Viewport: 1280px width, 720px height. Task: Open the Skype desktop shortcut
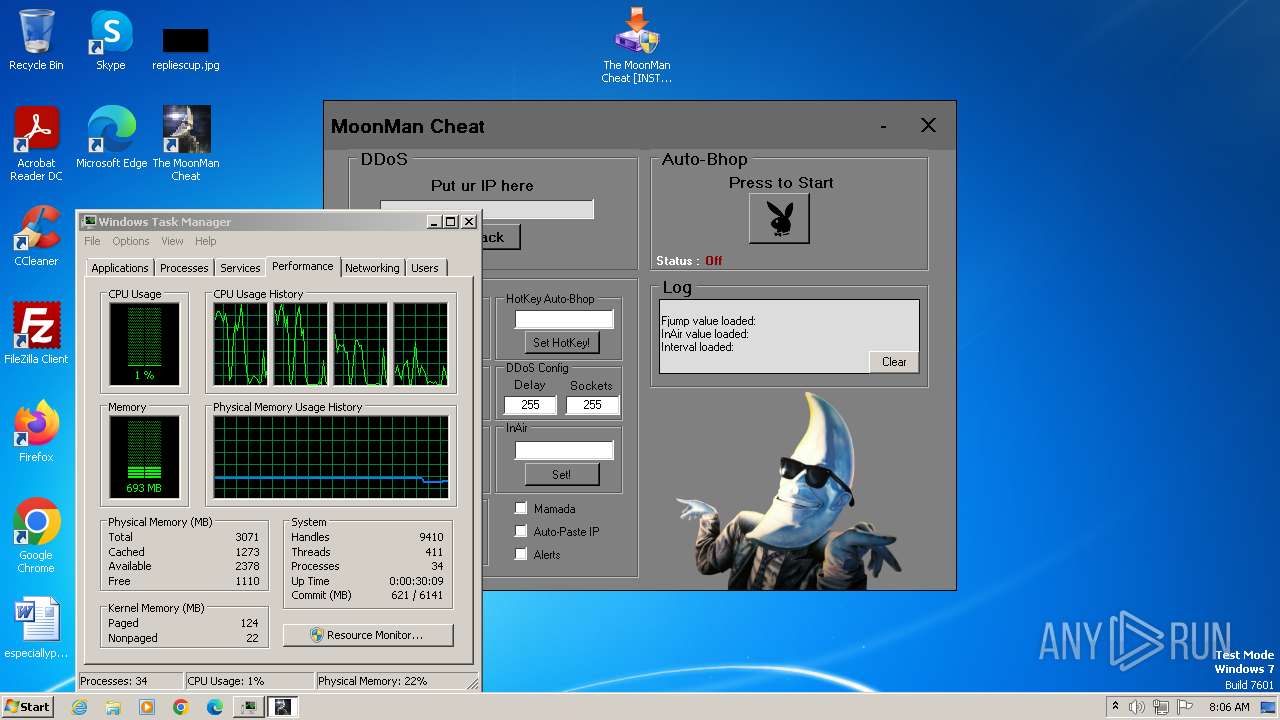[x=110, y=40]
